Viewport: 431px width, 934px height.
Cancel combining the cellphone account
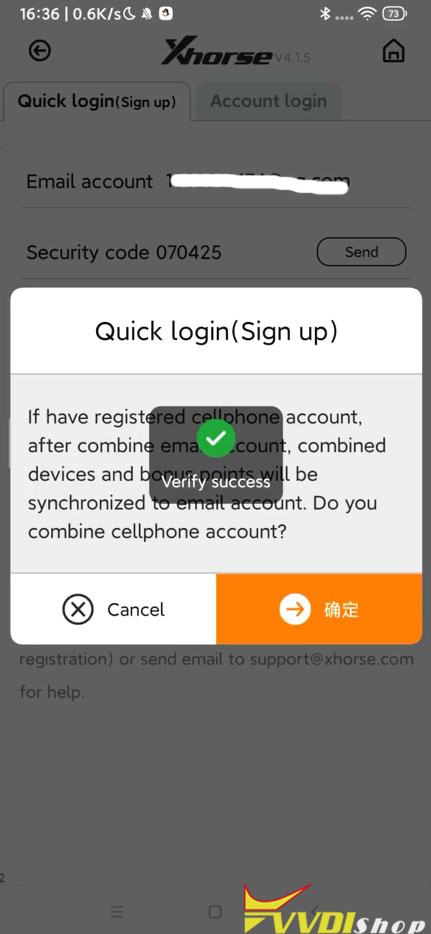(113, 609)
